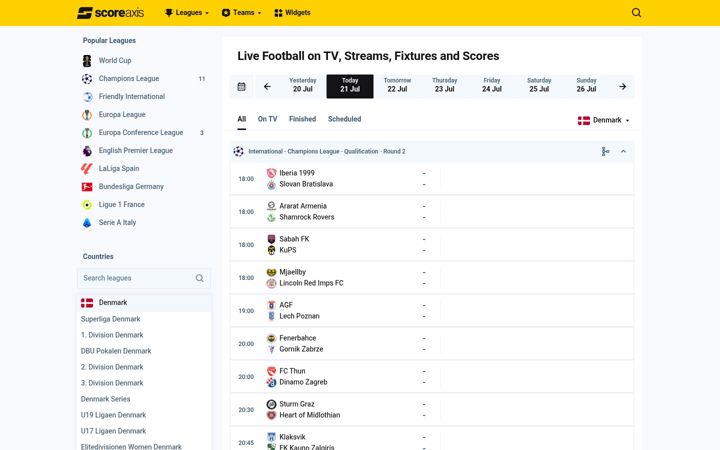Select Sunday 26 Jul date
The height and width of the screenshot is (450, 720).
coord(586,86)
